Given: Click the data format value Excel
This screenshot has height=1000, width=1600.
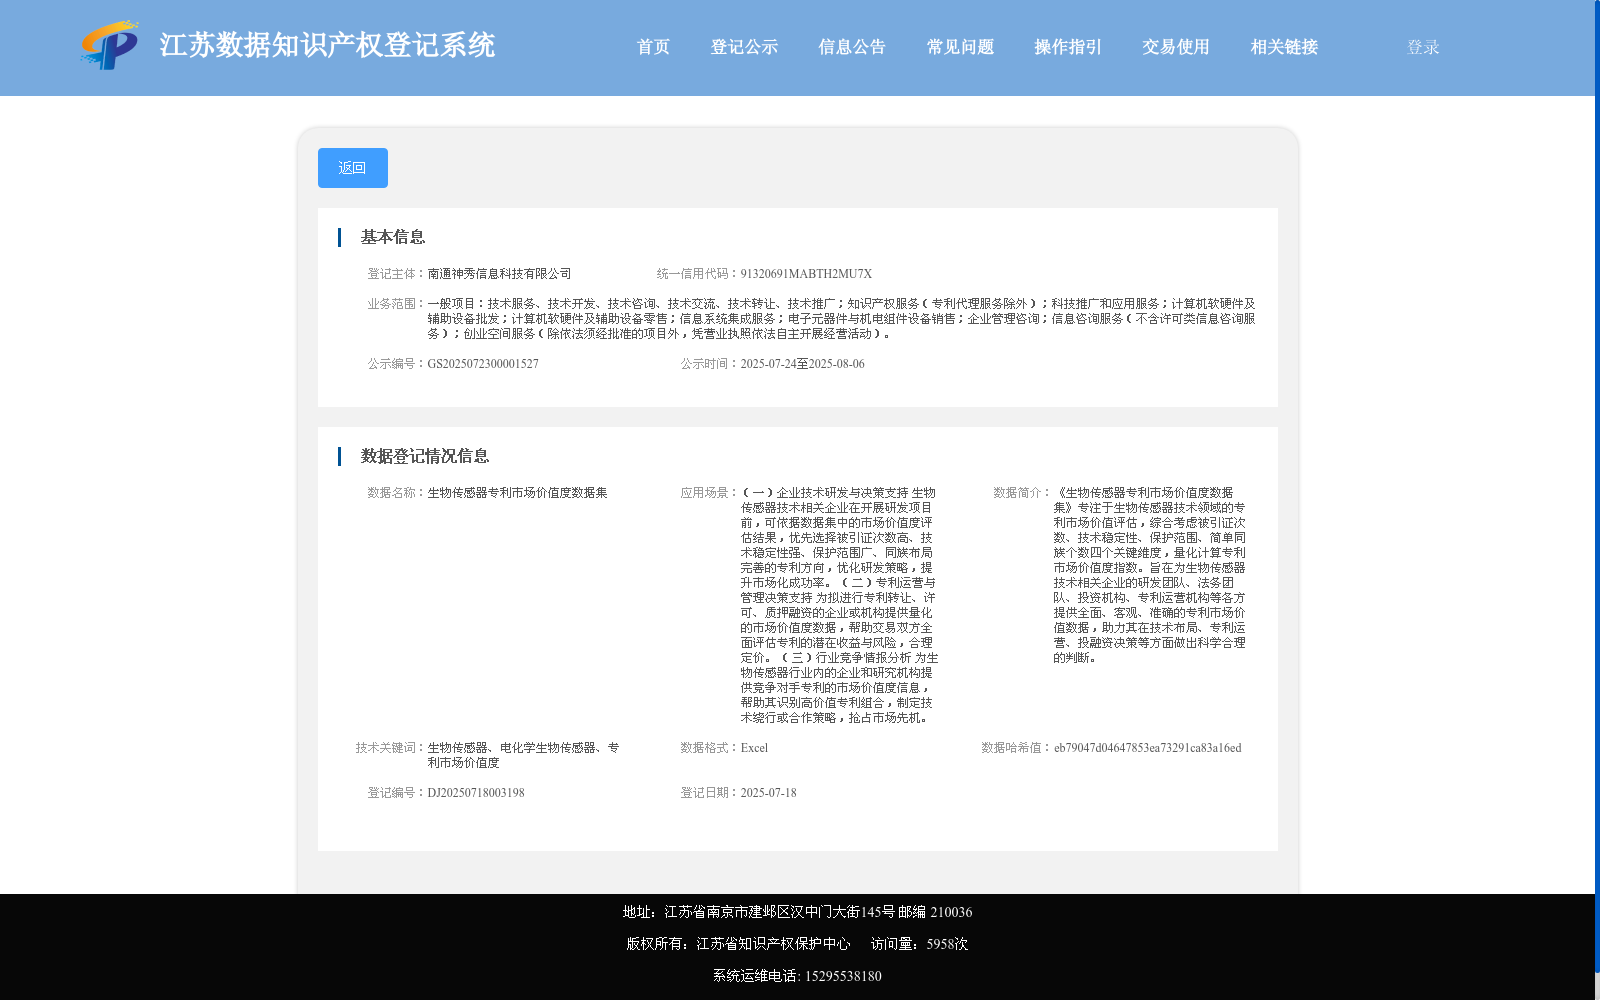Looking at the screenshot, I should [x=754, y=748].
